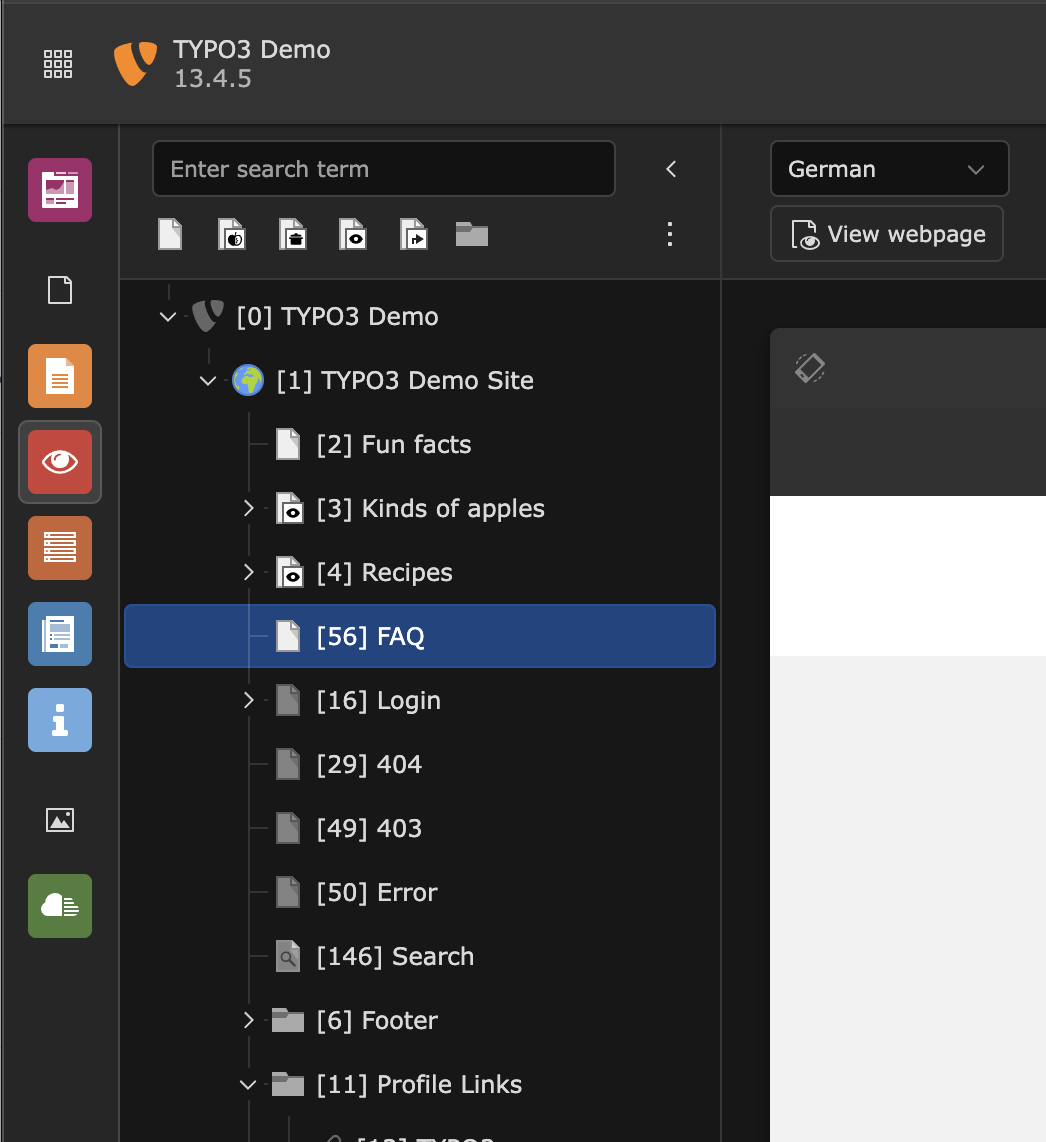The height and width of the screenshot is (1142, 1046).
Task: Click the page icon beside Fun facts
Action: coord(288,445)
